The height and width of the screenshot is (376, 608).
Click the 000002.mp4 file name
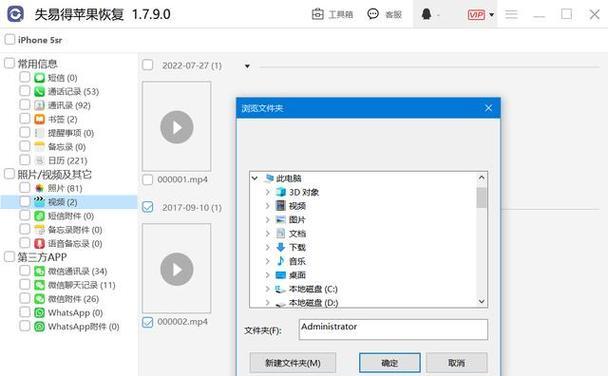point(182,322)
